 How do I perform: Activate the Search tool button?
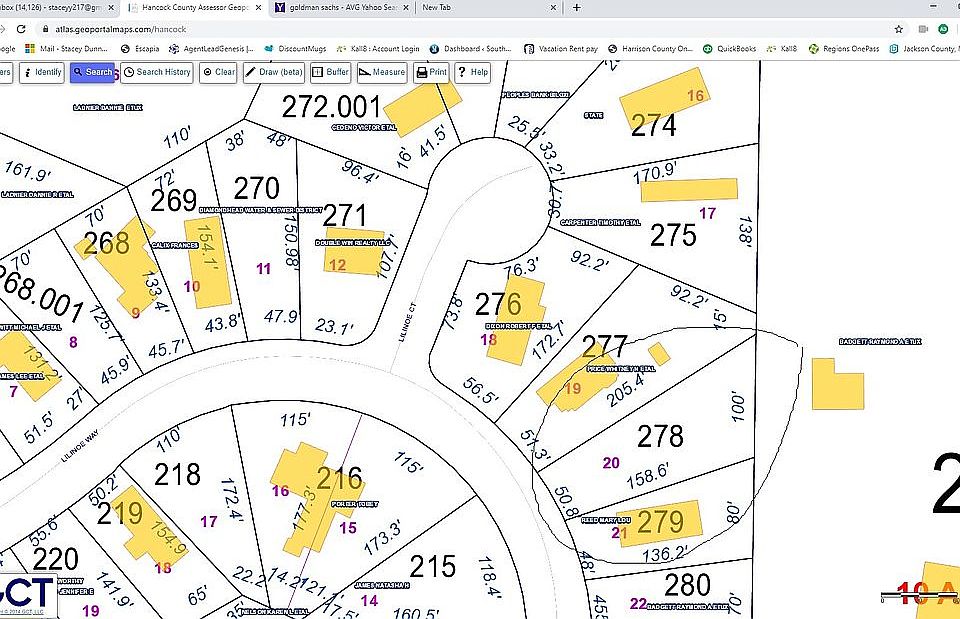92,72
